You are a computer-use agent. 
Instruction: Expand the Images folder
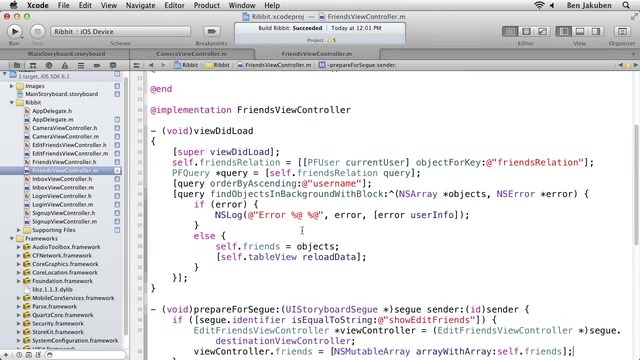[11, 86]
